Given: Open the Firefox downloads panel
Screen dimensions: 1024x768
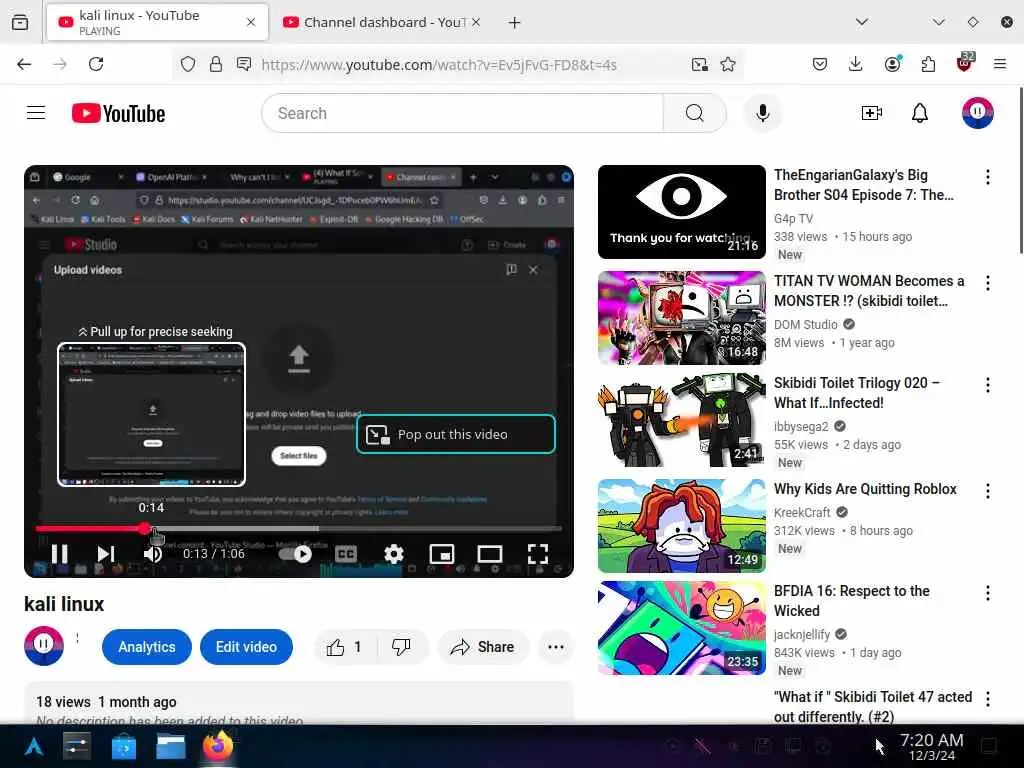Looking at the screenshot, I should (x=856, y=64).
